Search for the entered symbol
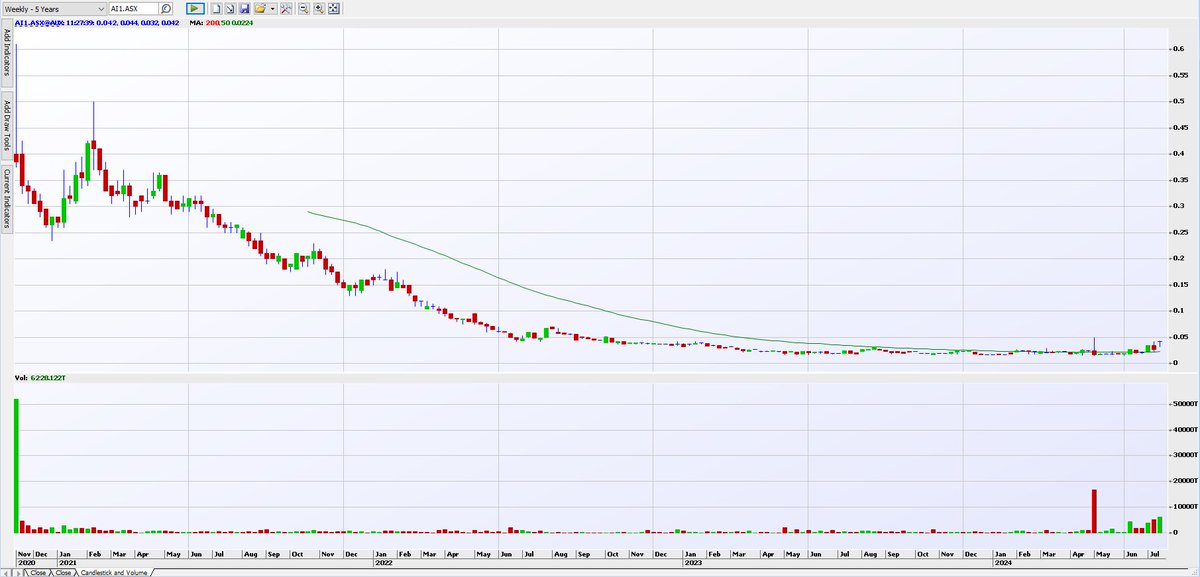The width and height of the screenshot is (1200, 577). pos(166,8)
